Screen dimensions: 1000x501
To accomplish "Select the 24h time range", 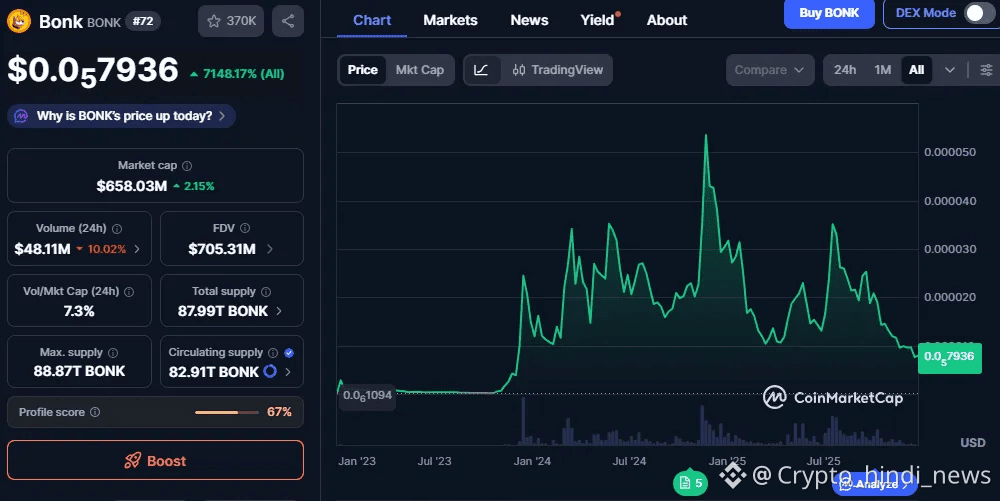I will pos(845,70).
